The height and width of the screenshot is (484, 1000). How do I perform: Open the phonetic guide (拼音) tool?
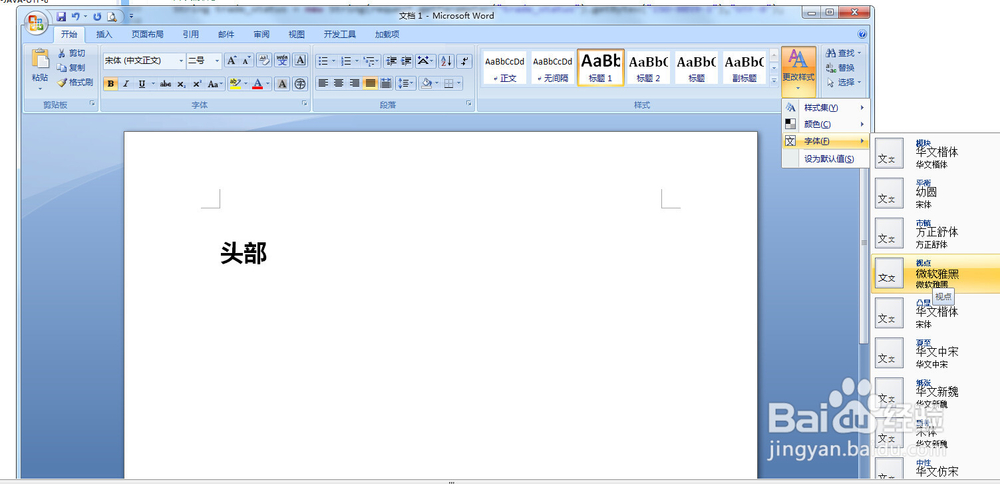(x=282, y=61)
